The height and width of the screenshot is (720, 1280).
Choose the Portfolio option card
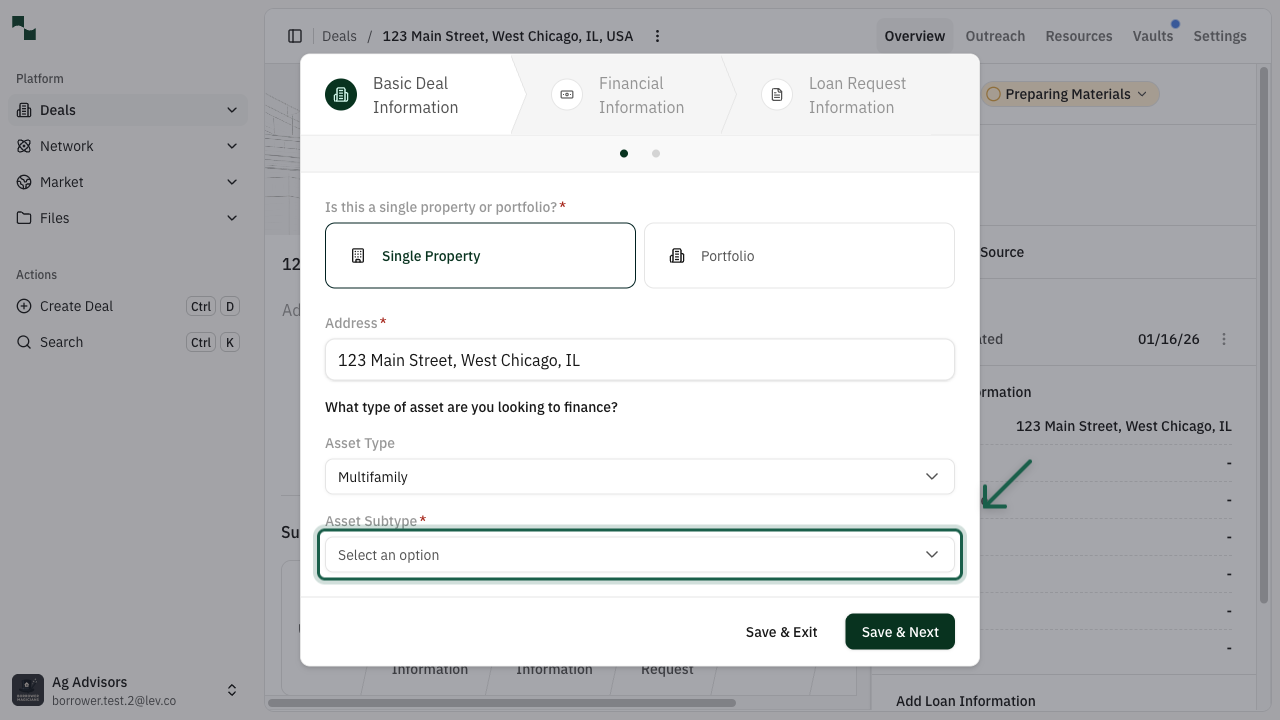798,255
